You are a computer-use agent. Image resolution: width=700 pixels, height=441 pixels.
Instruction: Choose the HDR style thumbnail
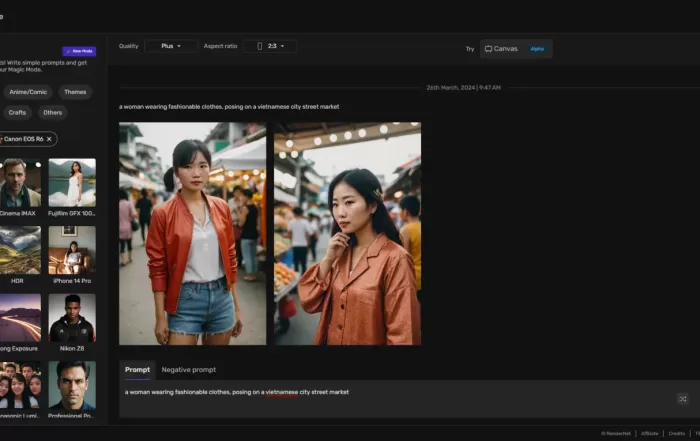(x=20, y=250)
